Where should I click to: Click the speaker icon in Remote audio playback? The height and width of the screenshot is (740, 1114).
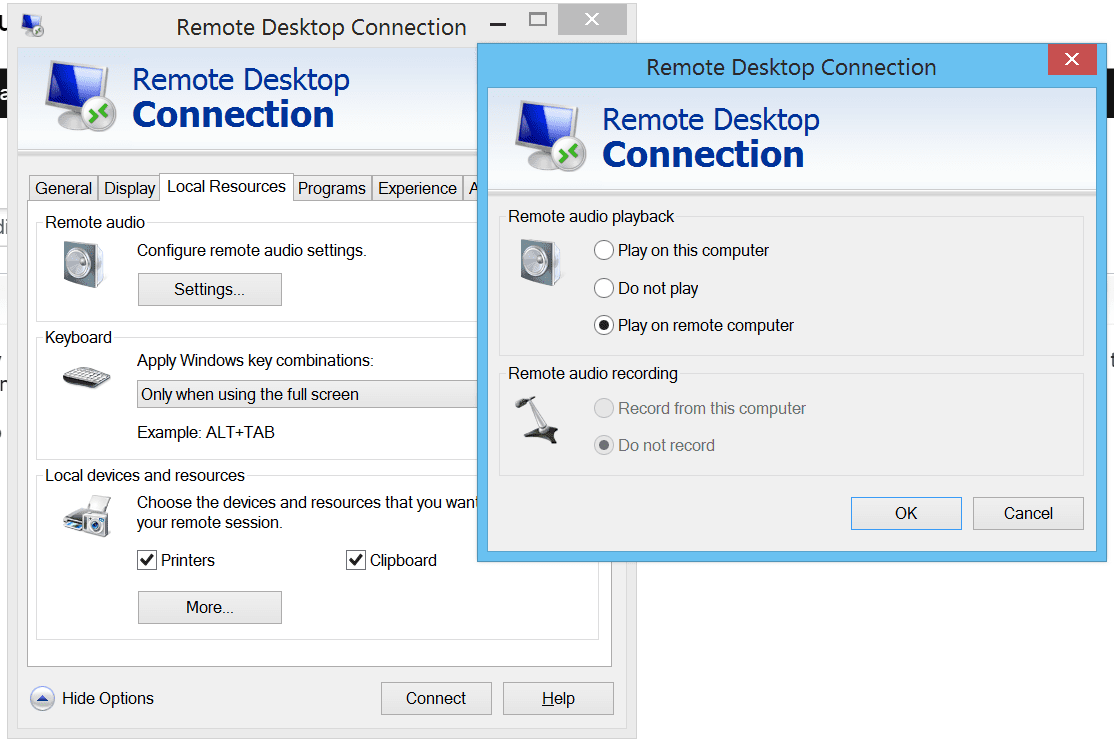(x=541, y=262)
